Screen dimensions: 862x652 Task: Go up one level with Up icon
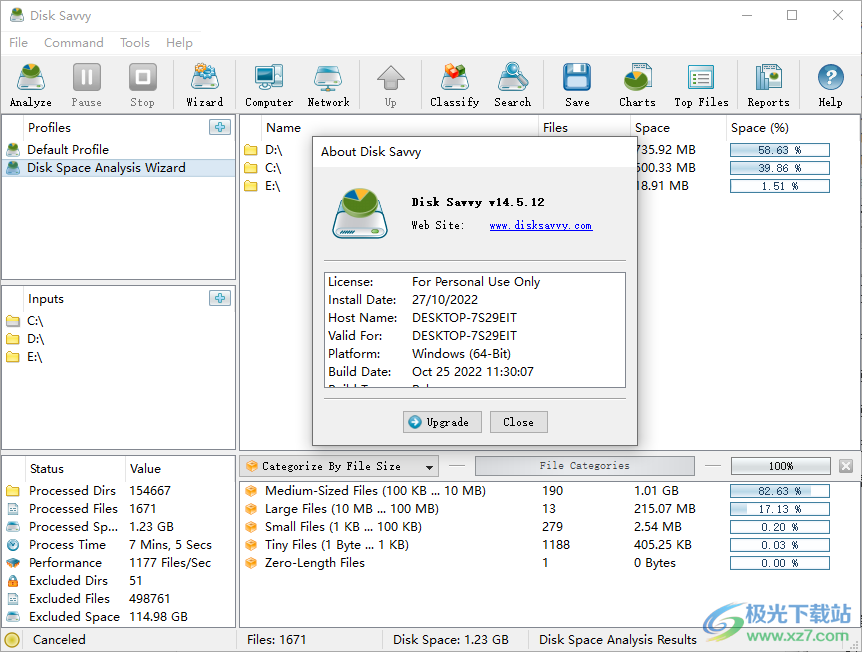click(x=390, y=85)
